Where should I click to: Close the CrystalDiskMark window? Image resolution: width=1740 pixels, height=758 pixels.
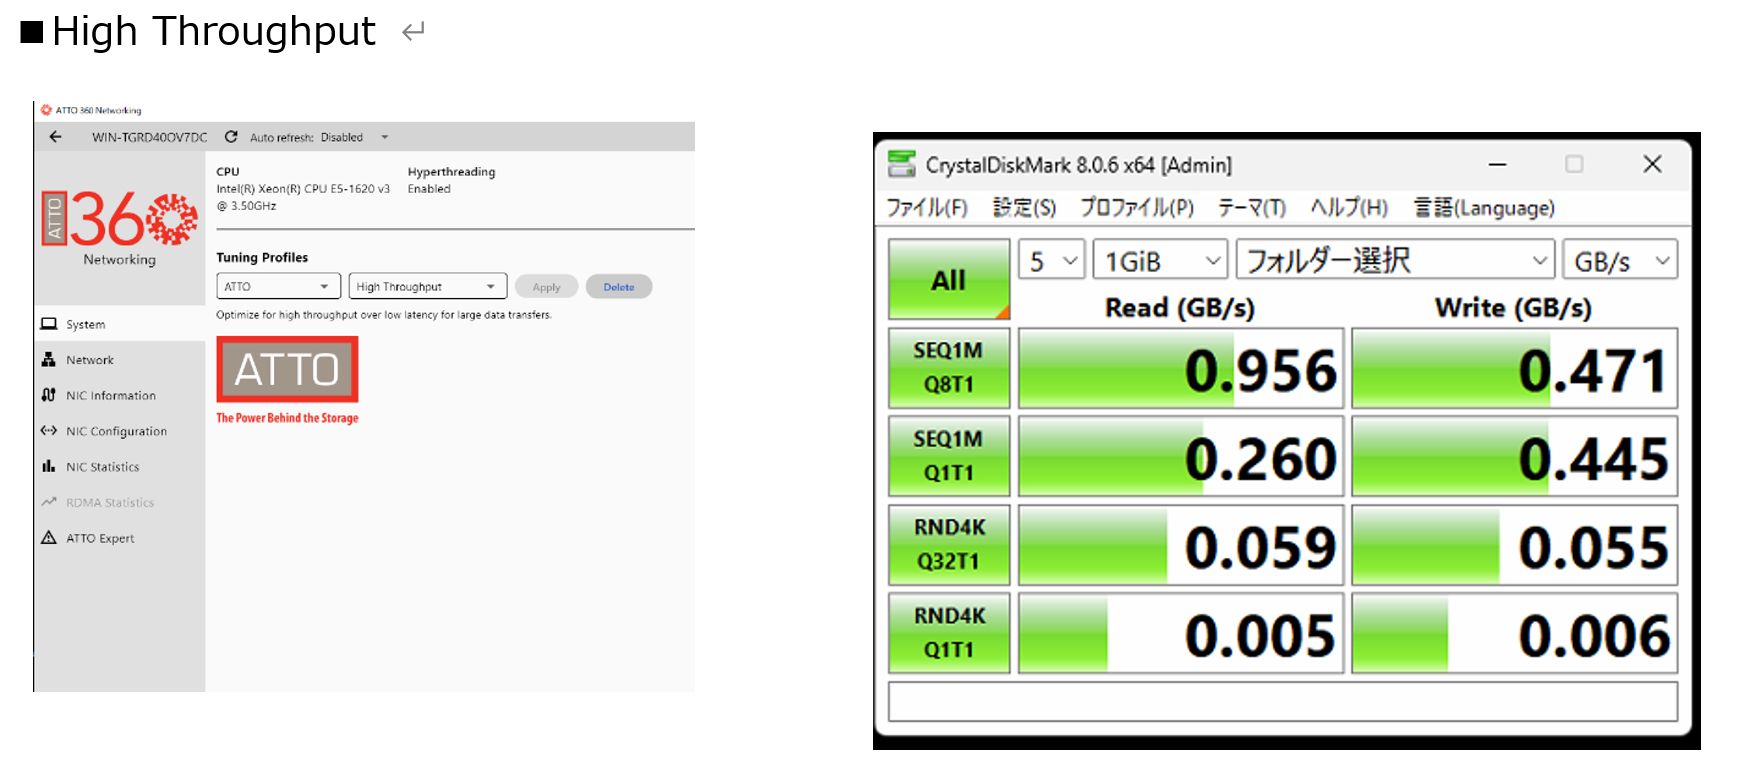pos(1652,164)
